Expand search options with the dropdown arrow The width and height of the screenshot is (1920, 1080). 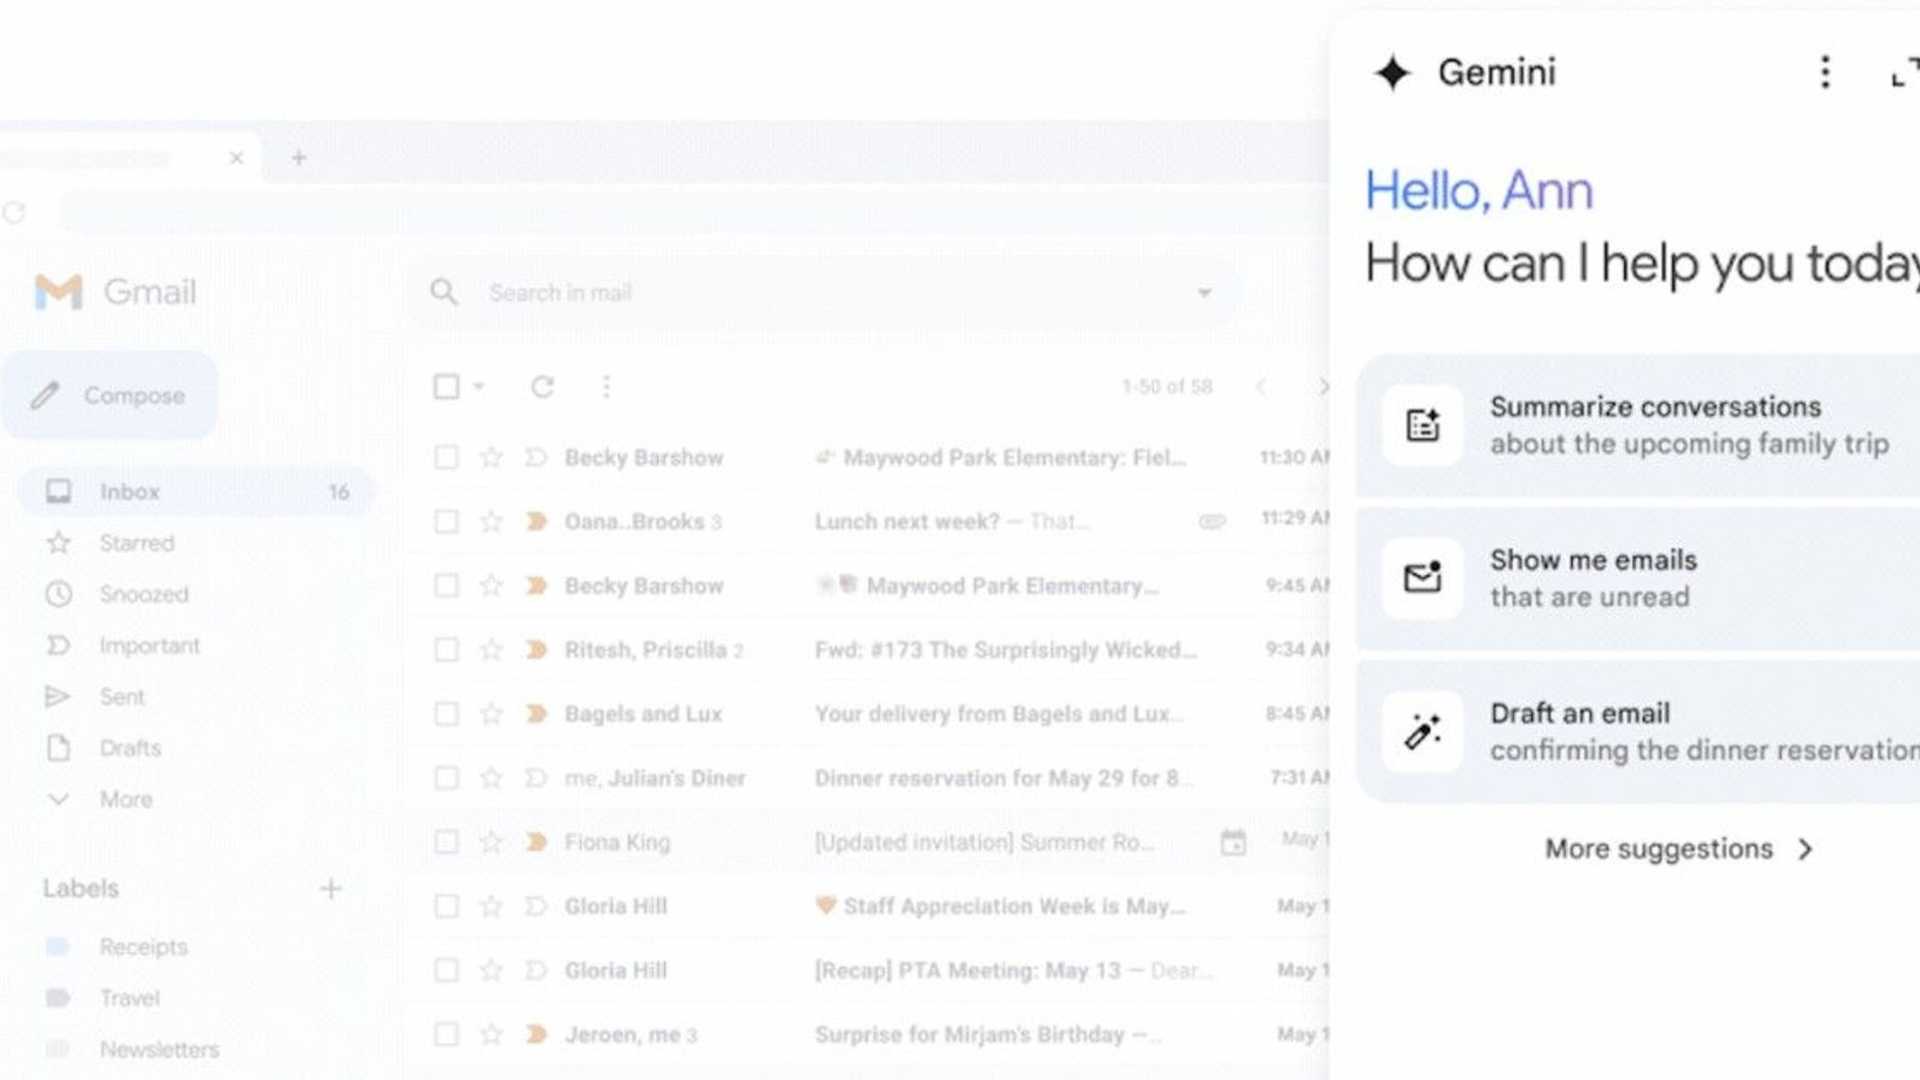point(1203,292)
